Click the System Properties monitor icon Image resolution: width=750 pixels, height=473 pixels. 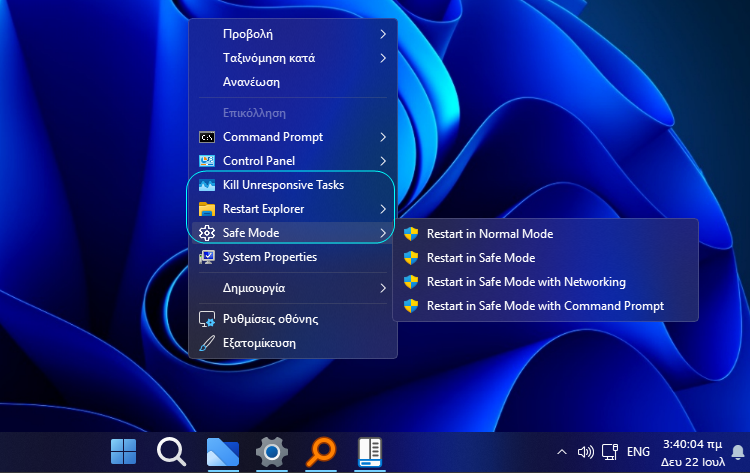tap(207, 257)
